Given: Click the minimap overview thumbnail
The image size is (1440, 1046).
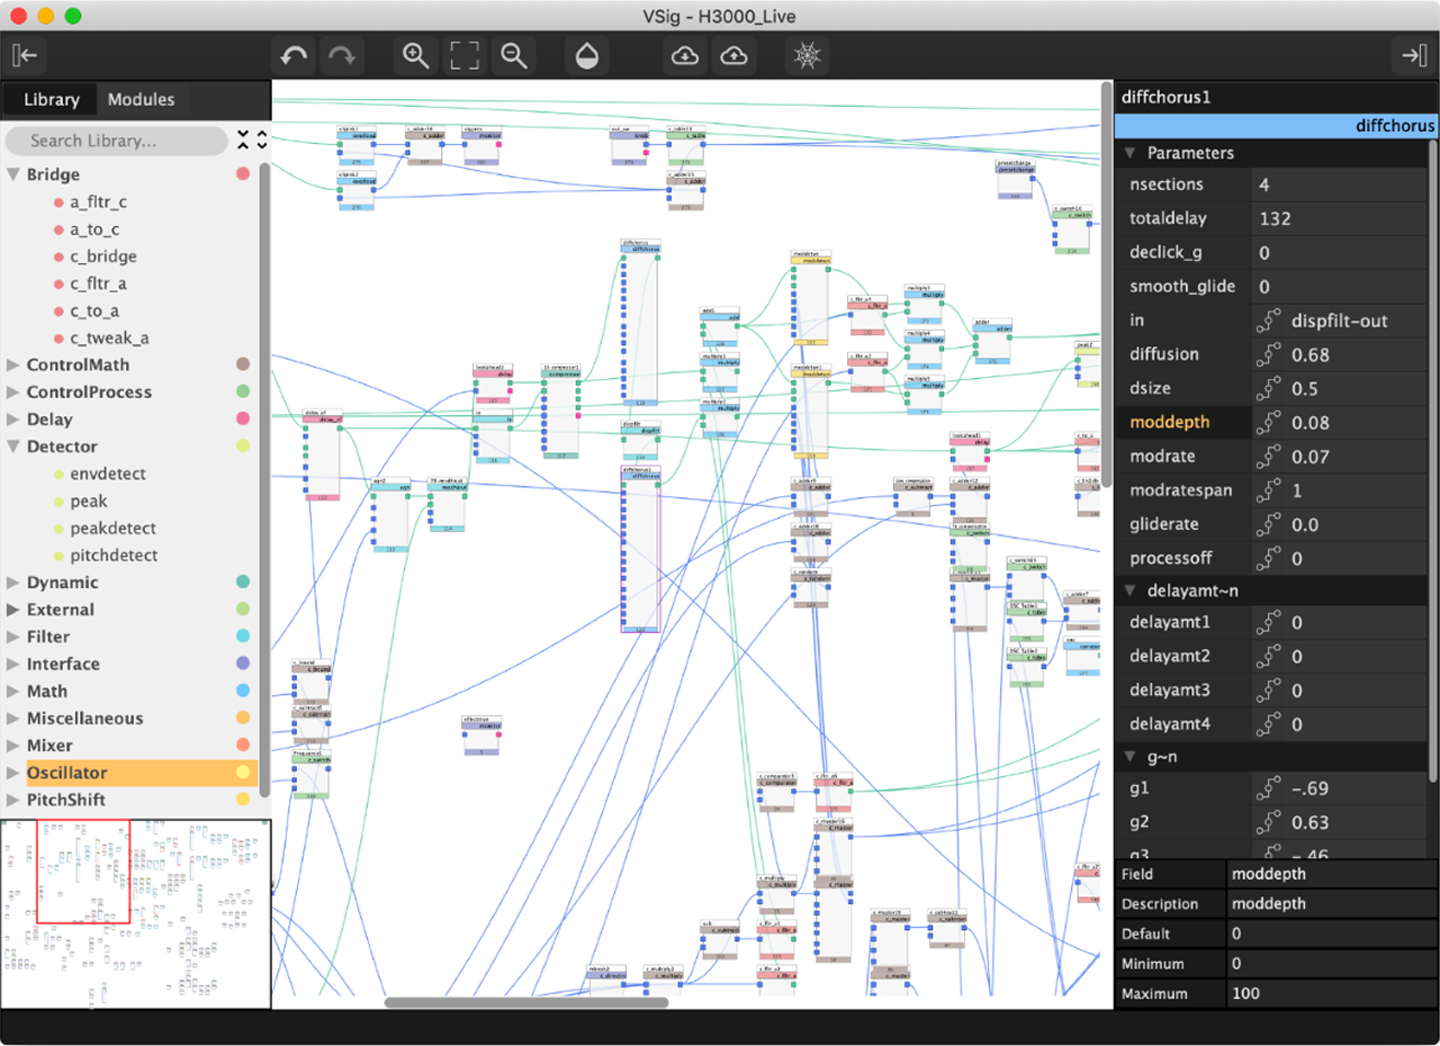Looking at the screenshot, I should pos(136,914).
